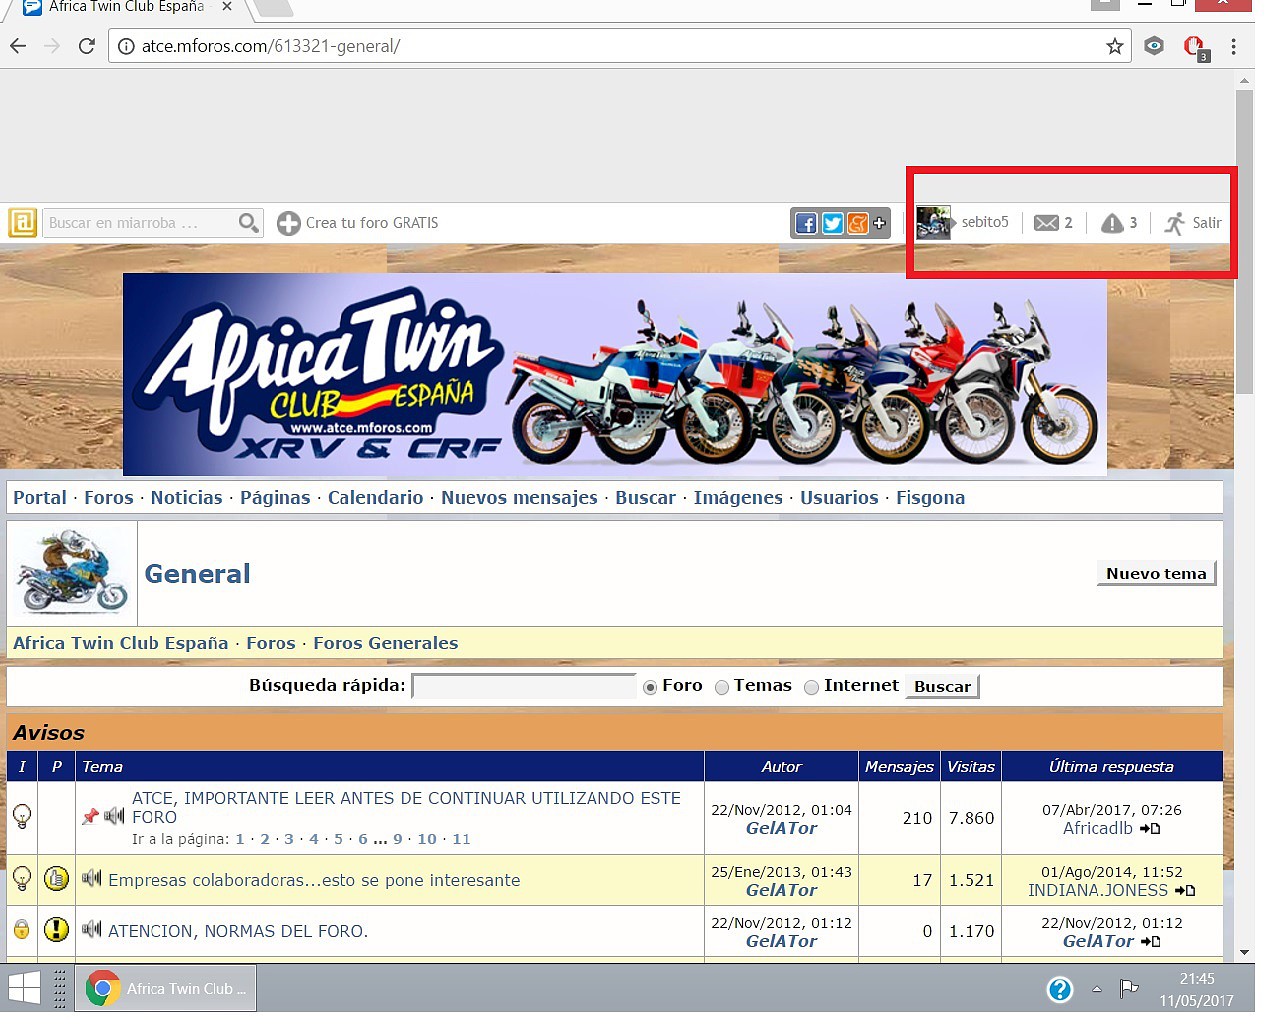The width and height of the screenshot is (1280, 1024).
Task: Click the plus icon for more share options
Action: pos(879,223)
